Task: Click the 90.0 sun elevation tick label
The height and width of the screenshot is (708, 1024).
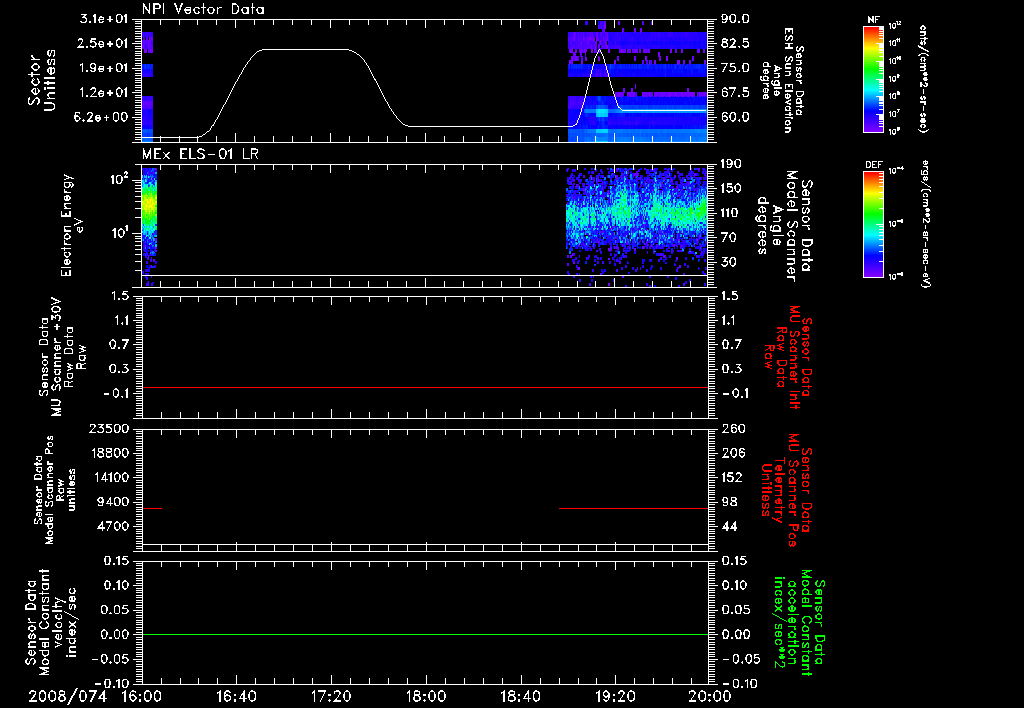Action: 735,19
